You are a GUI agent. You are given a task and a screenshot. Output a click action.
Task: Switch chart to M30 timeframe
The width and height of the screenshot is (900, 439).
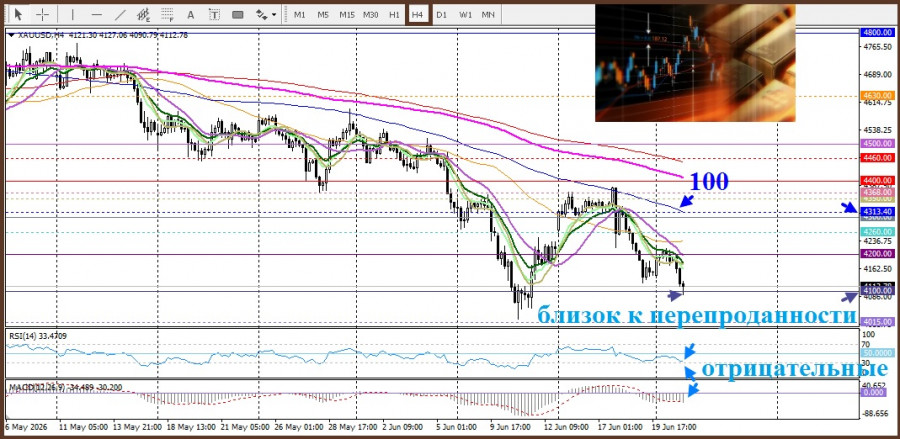pos(370,15)
